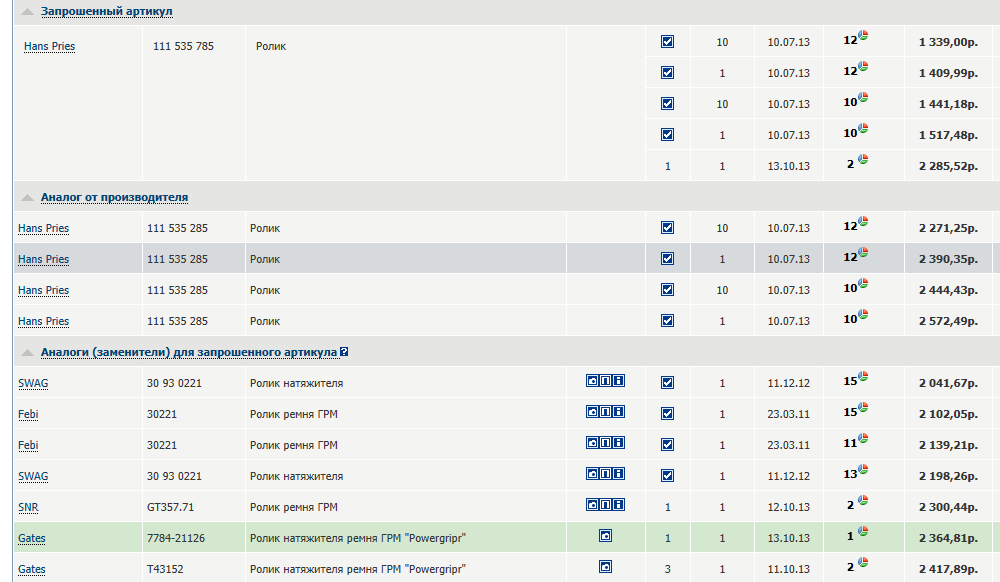Toggle checkbox in 1 409,99р. row

(667, 73)
